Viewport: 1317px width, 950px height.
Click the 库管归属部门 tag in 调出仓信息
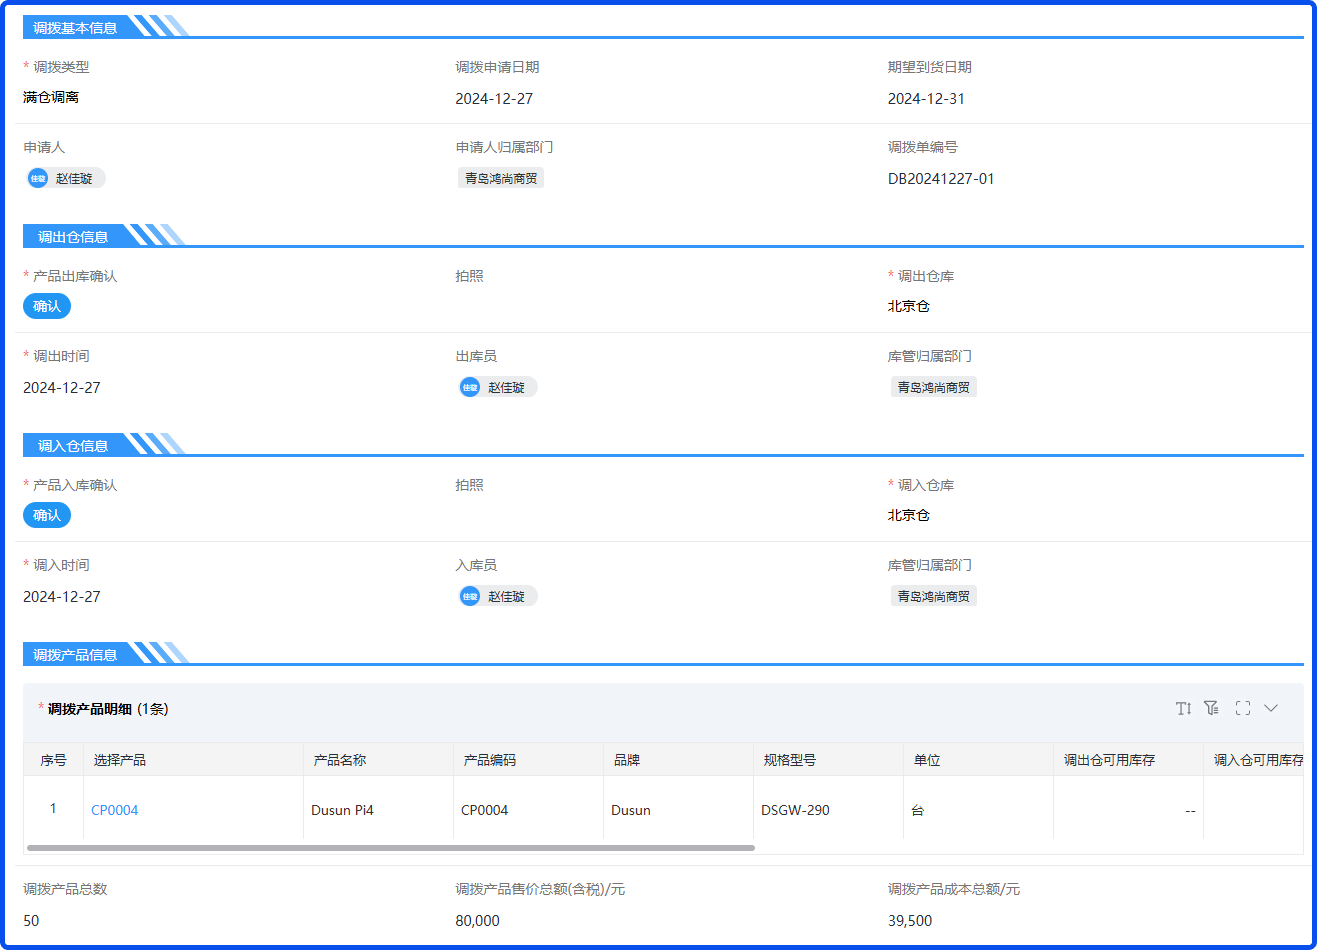pyautogui.click(x=933, y=387)
